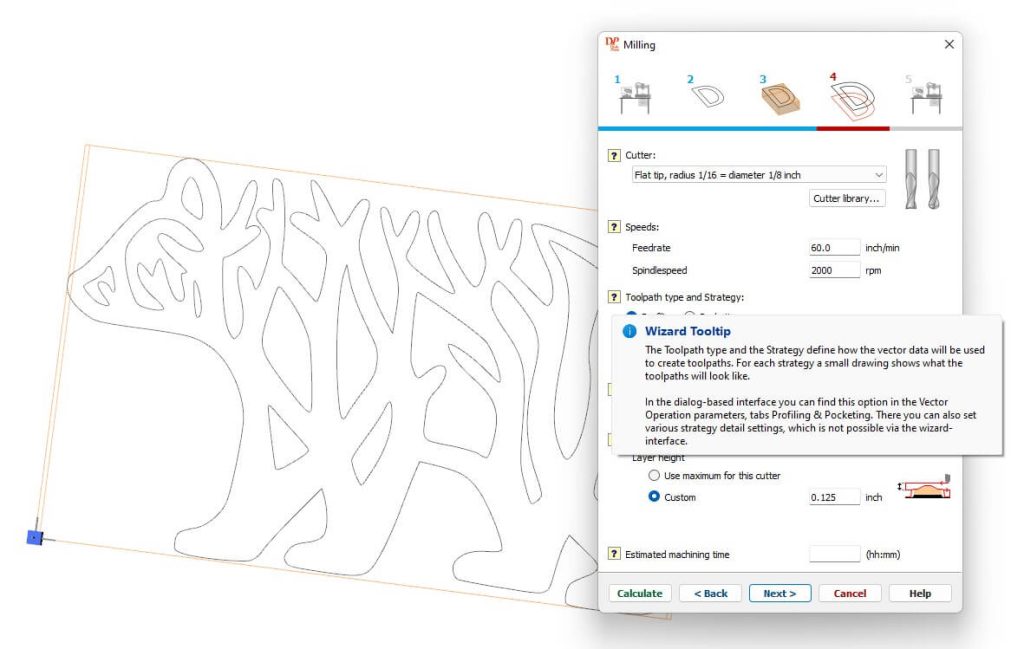The width and height of the screenshot is (1024, 649).
Task: Click the help icon next to Cutter
Action: click(x=613, y=155)
